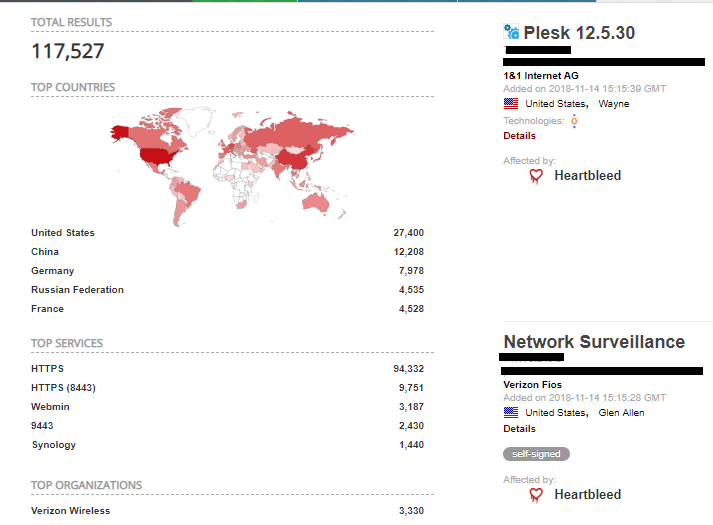Viewport: 713px width, 525px height.
Task: Open Details for the Verizon Fios result
Action: 519,429
